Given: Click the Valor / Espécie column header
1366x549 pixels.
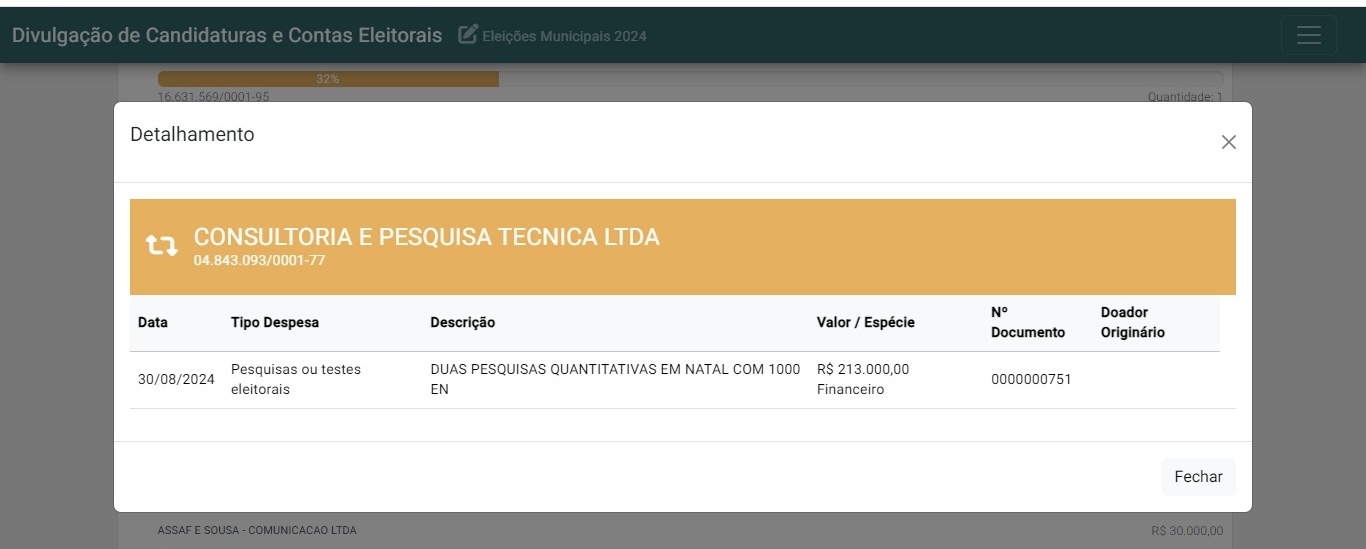Looking at the screenshot, I should click(865, 322).
